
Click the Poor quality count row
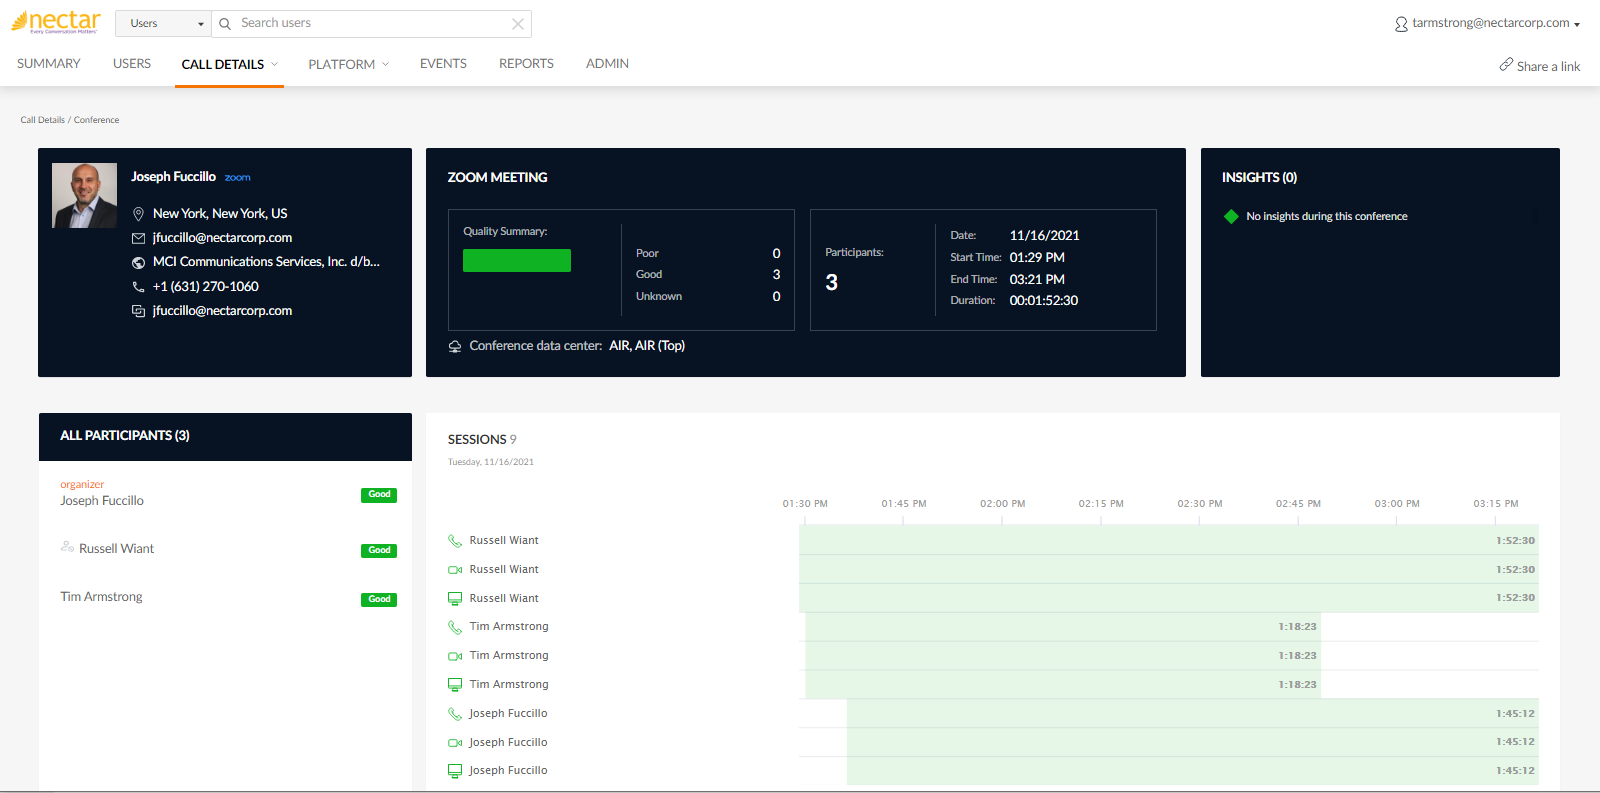point(708,253)
